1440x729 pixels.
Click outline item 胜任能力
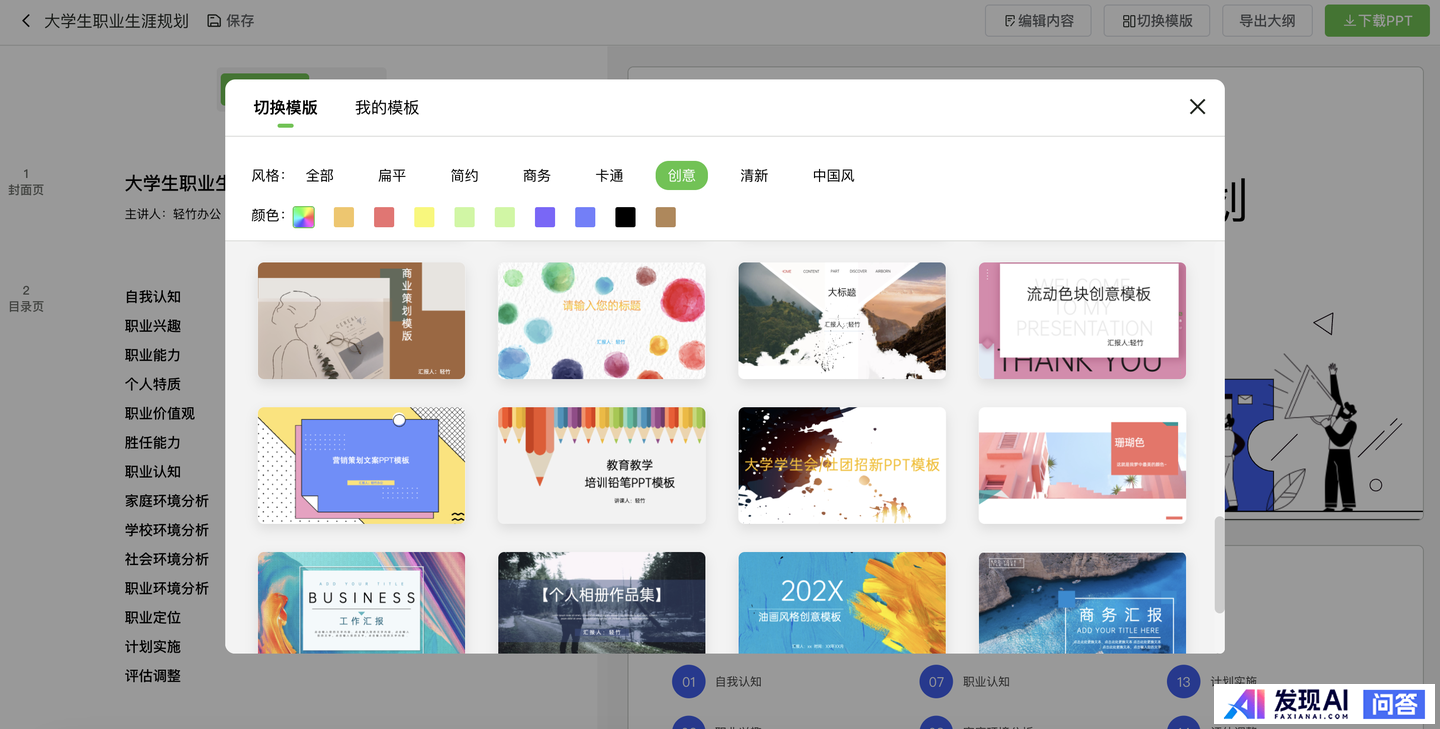click(153, 442)
